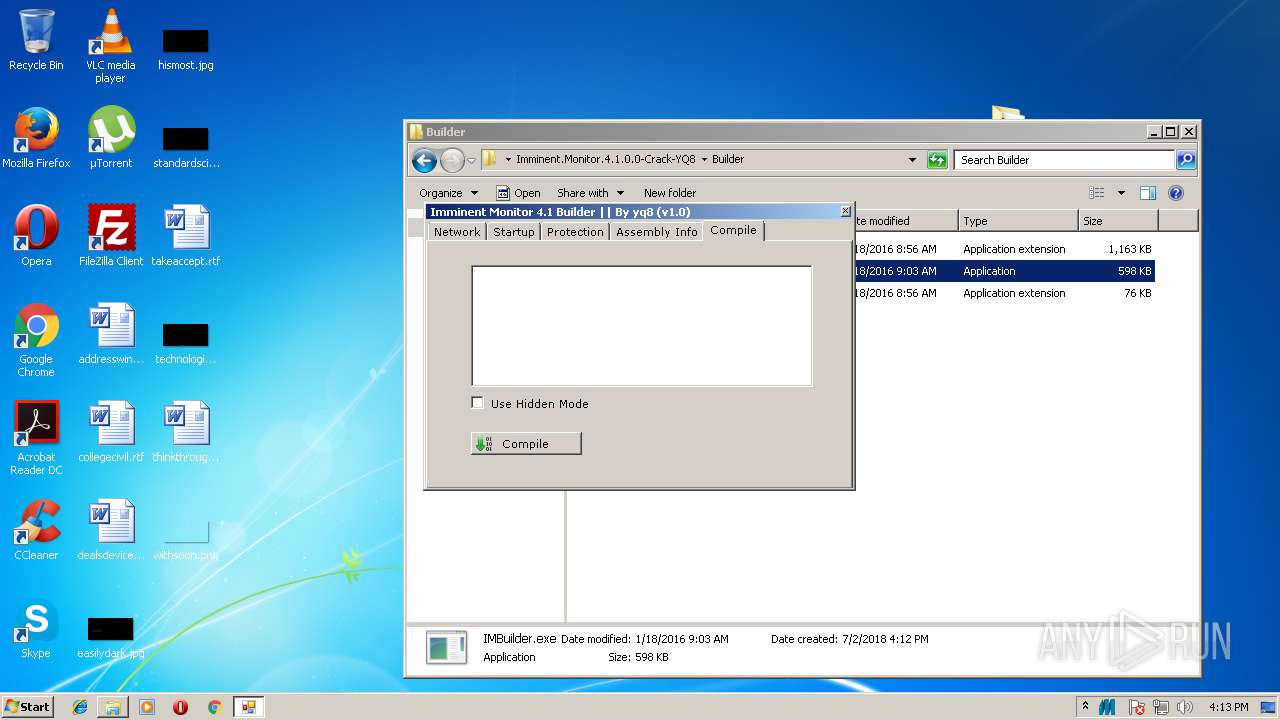Screen dimensions: 1280x720
Task: Switch to the Network tab
Action: 457,232
